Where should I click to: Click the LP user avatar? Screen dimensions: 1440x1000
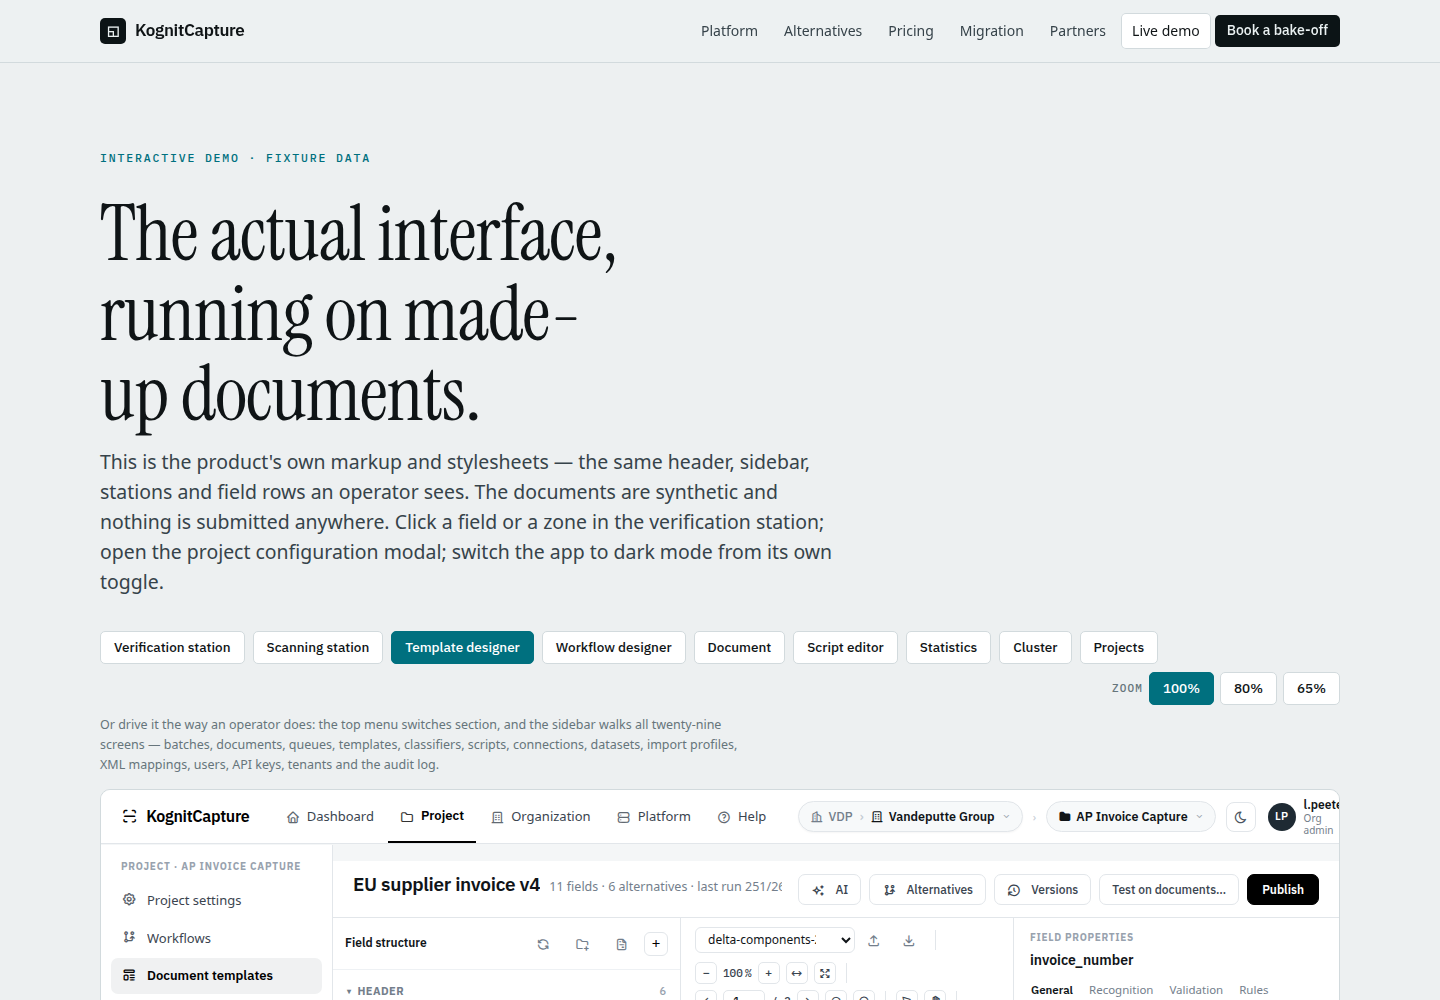coord(1282,817)
